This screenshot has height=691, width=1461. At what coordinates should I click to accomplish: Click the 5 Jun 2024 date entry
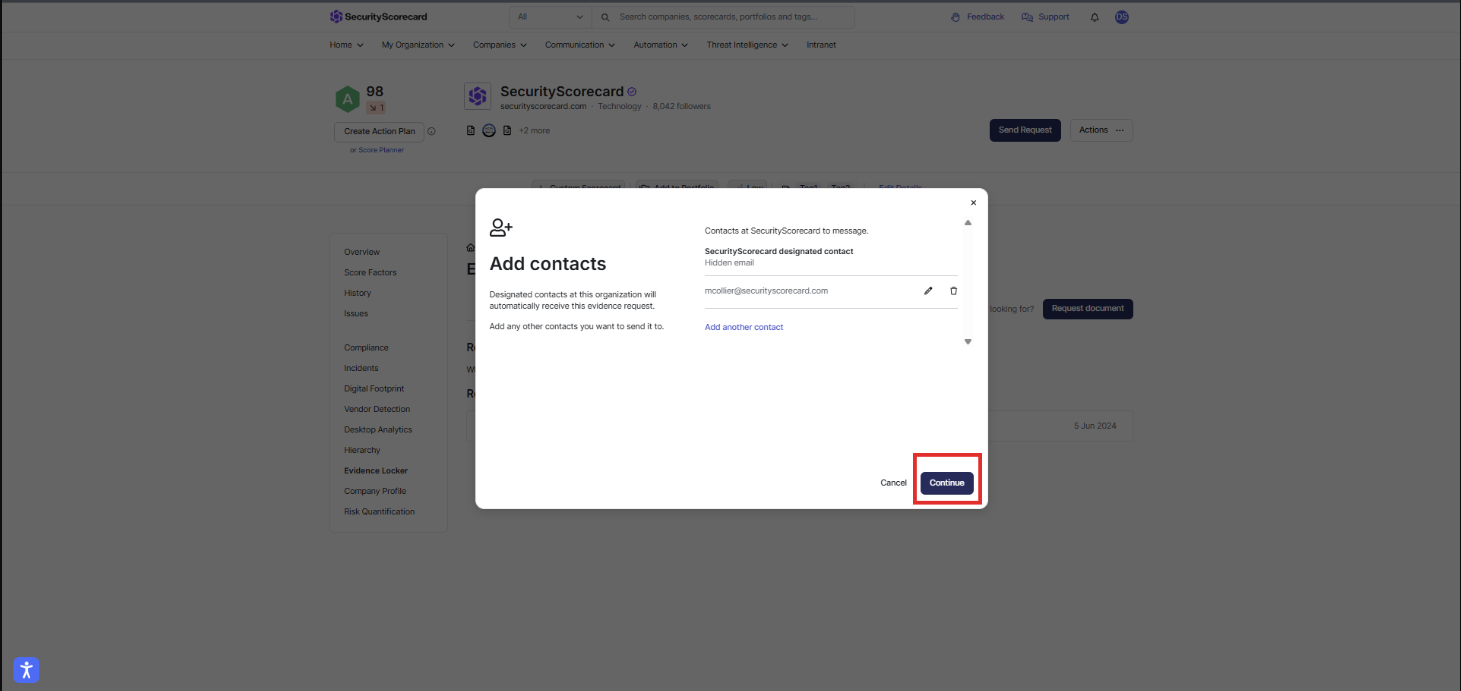(1095, 425)
